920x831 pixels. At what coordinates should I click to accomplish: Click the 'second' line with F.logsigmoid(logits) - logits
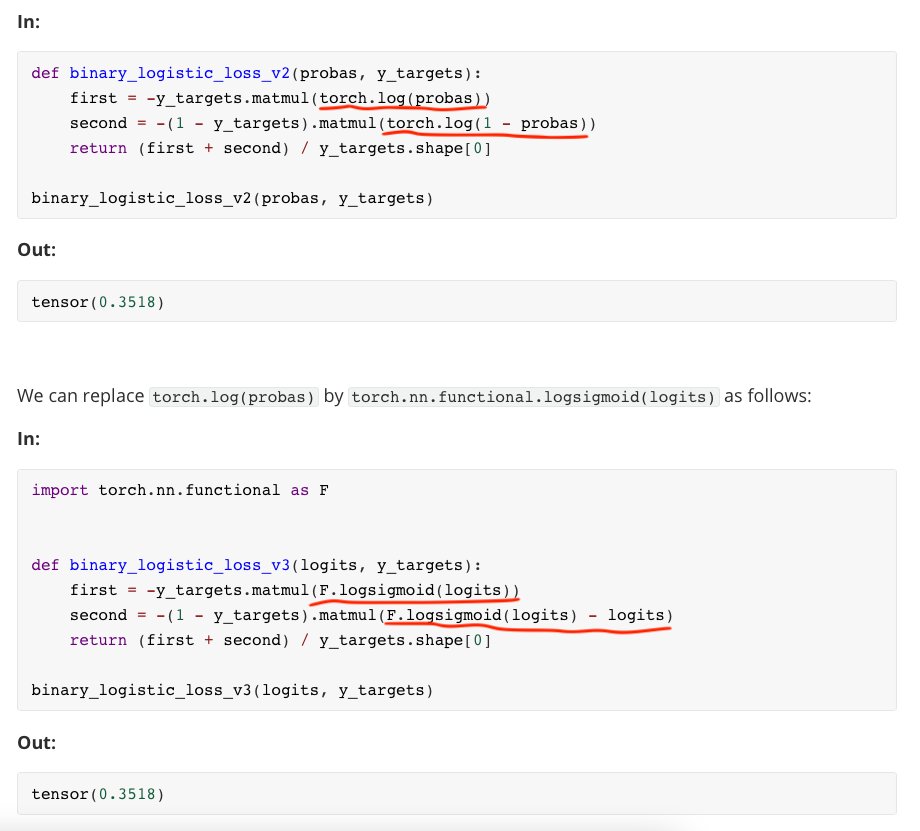coord(371,615)
